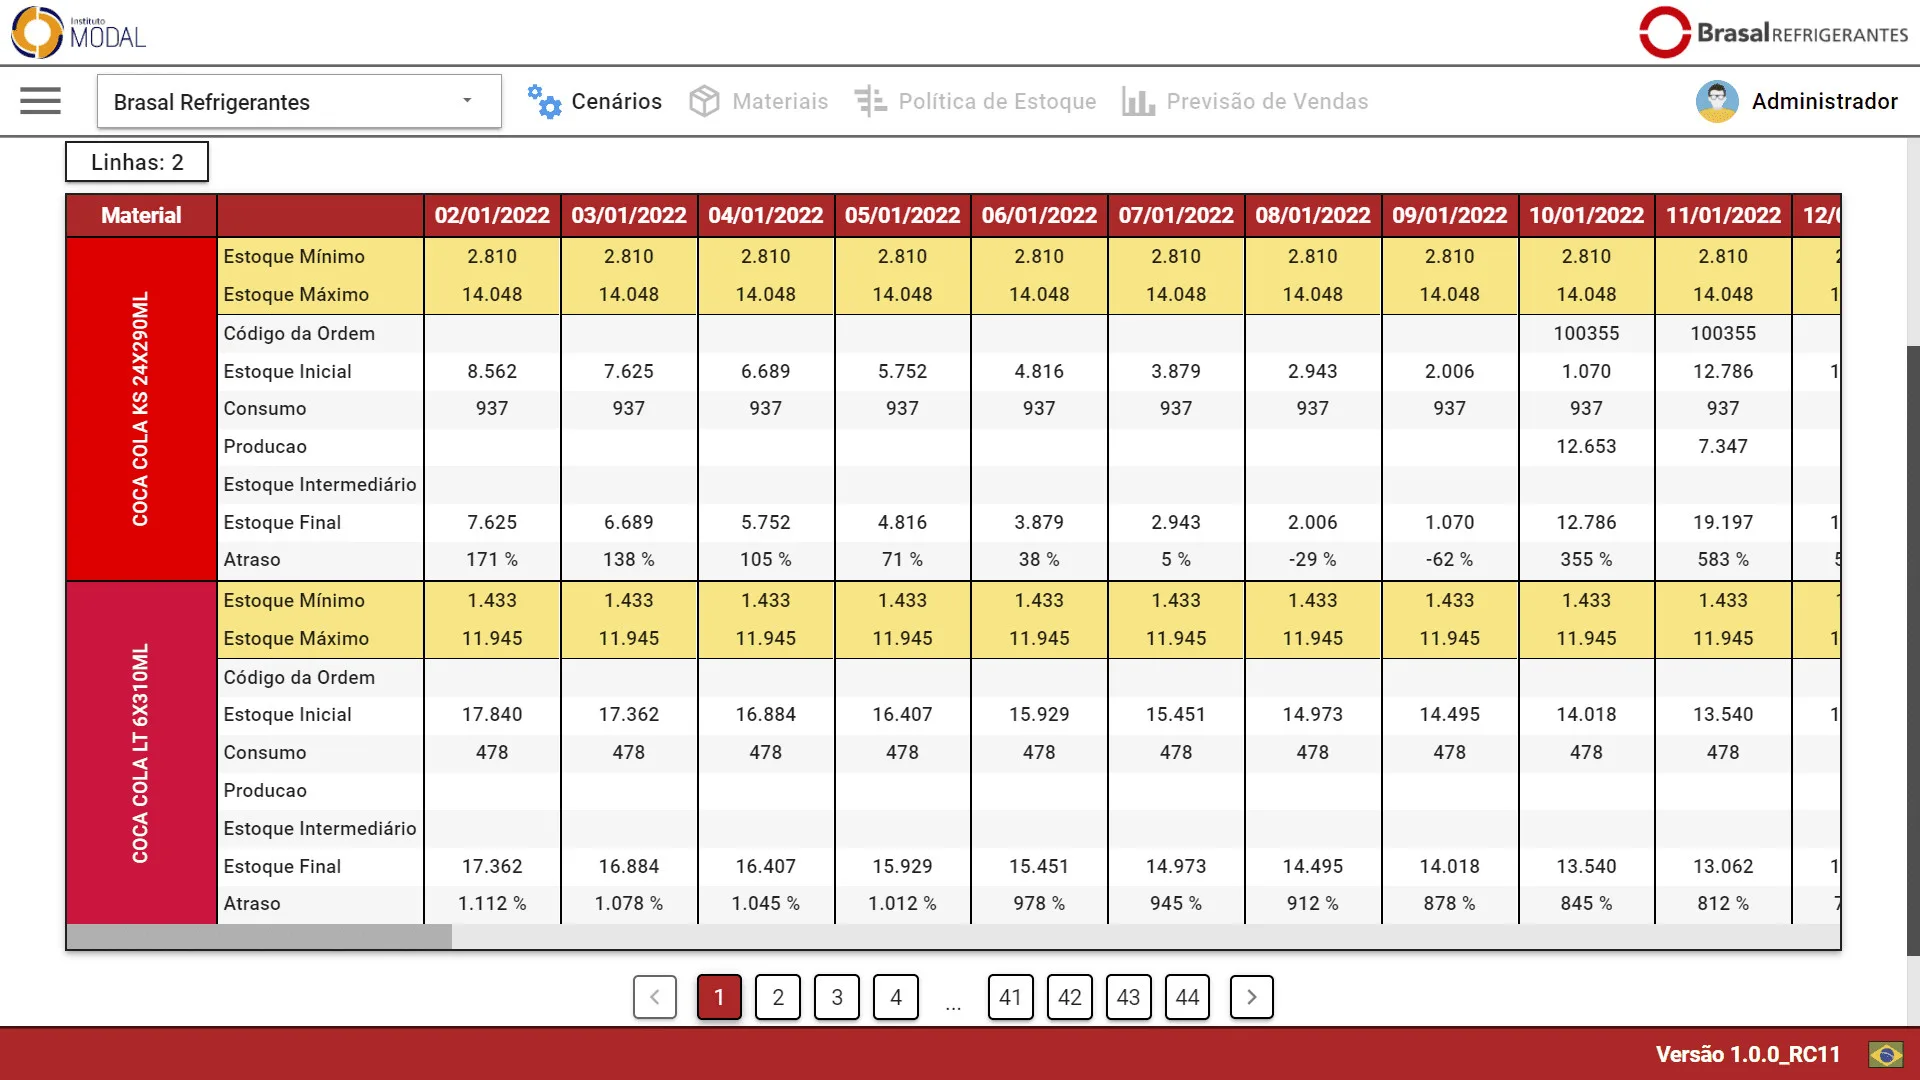Click the Brasal Refrigerantes logo
This screenshot has width=1920, height=1080.
pos(1773,32)
